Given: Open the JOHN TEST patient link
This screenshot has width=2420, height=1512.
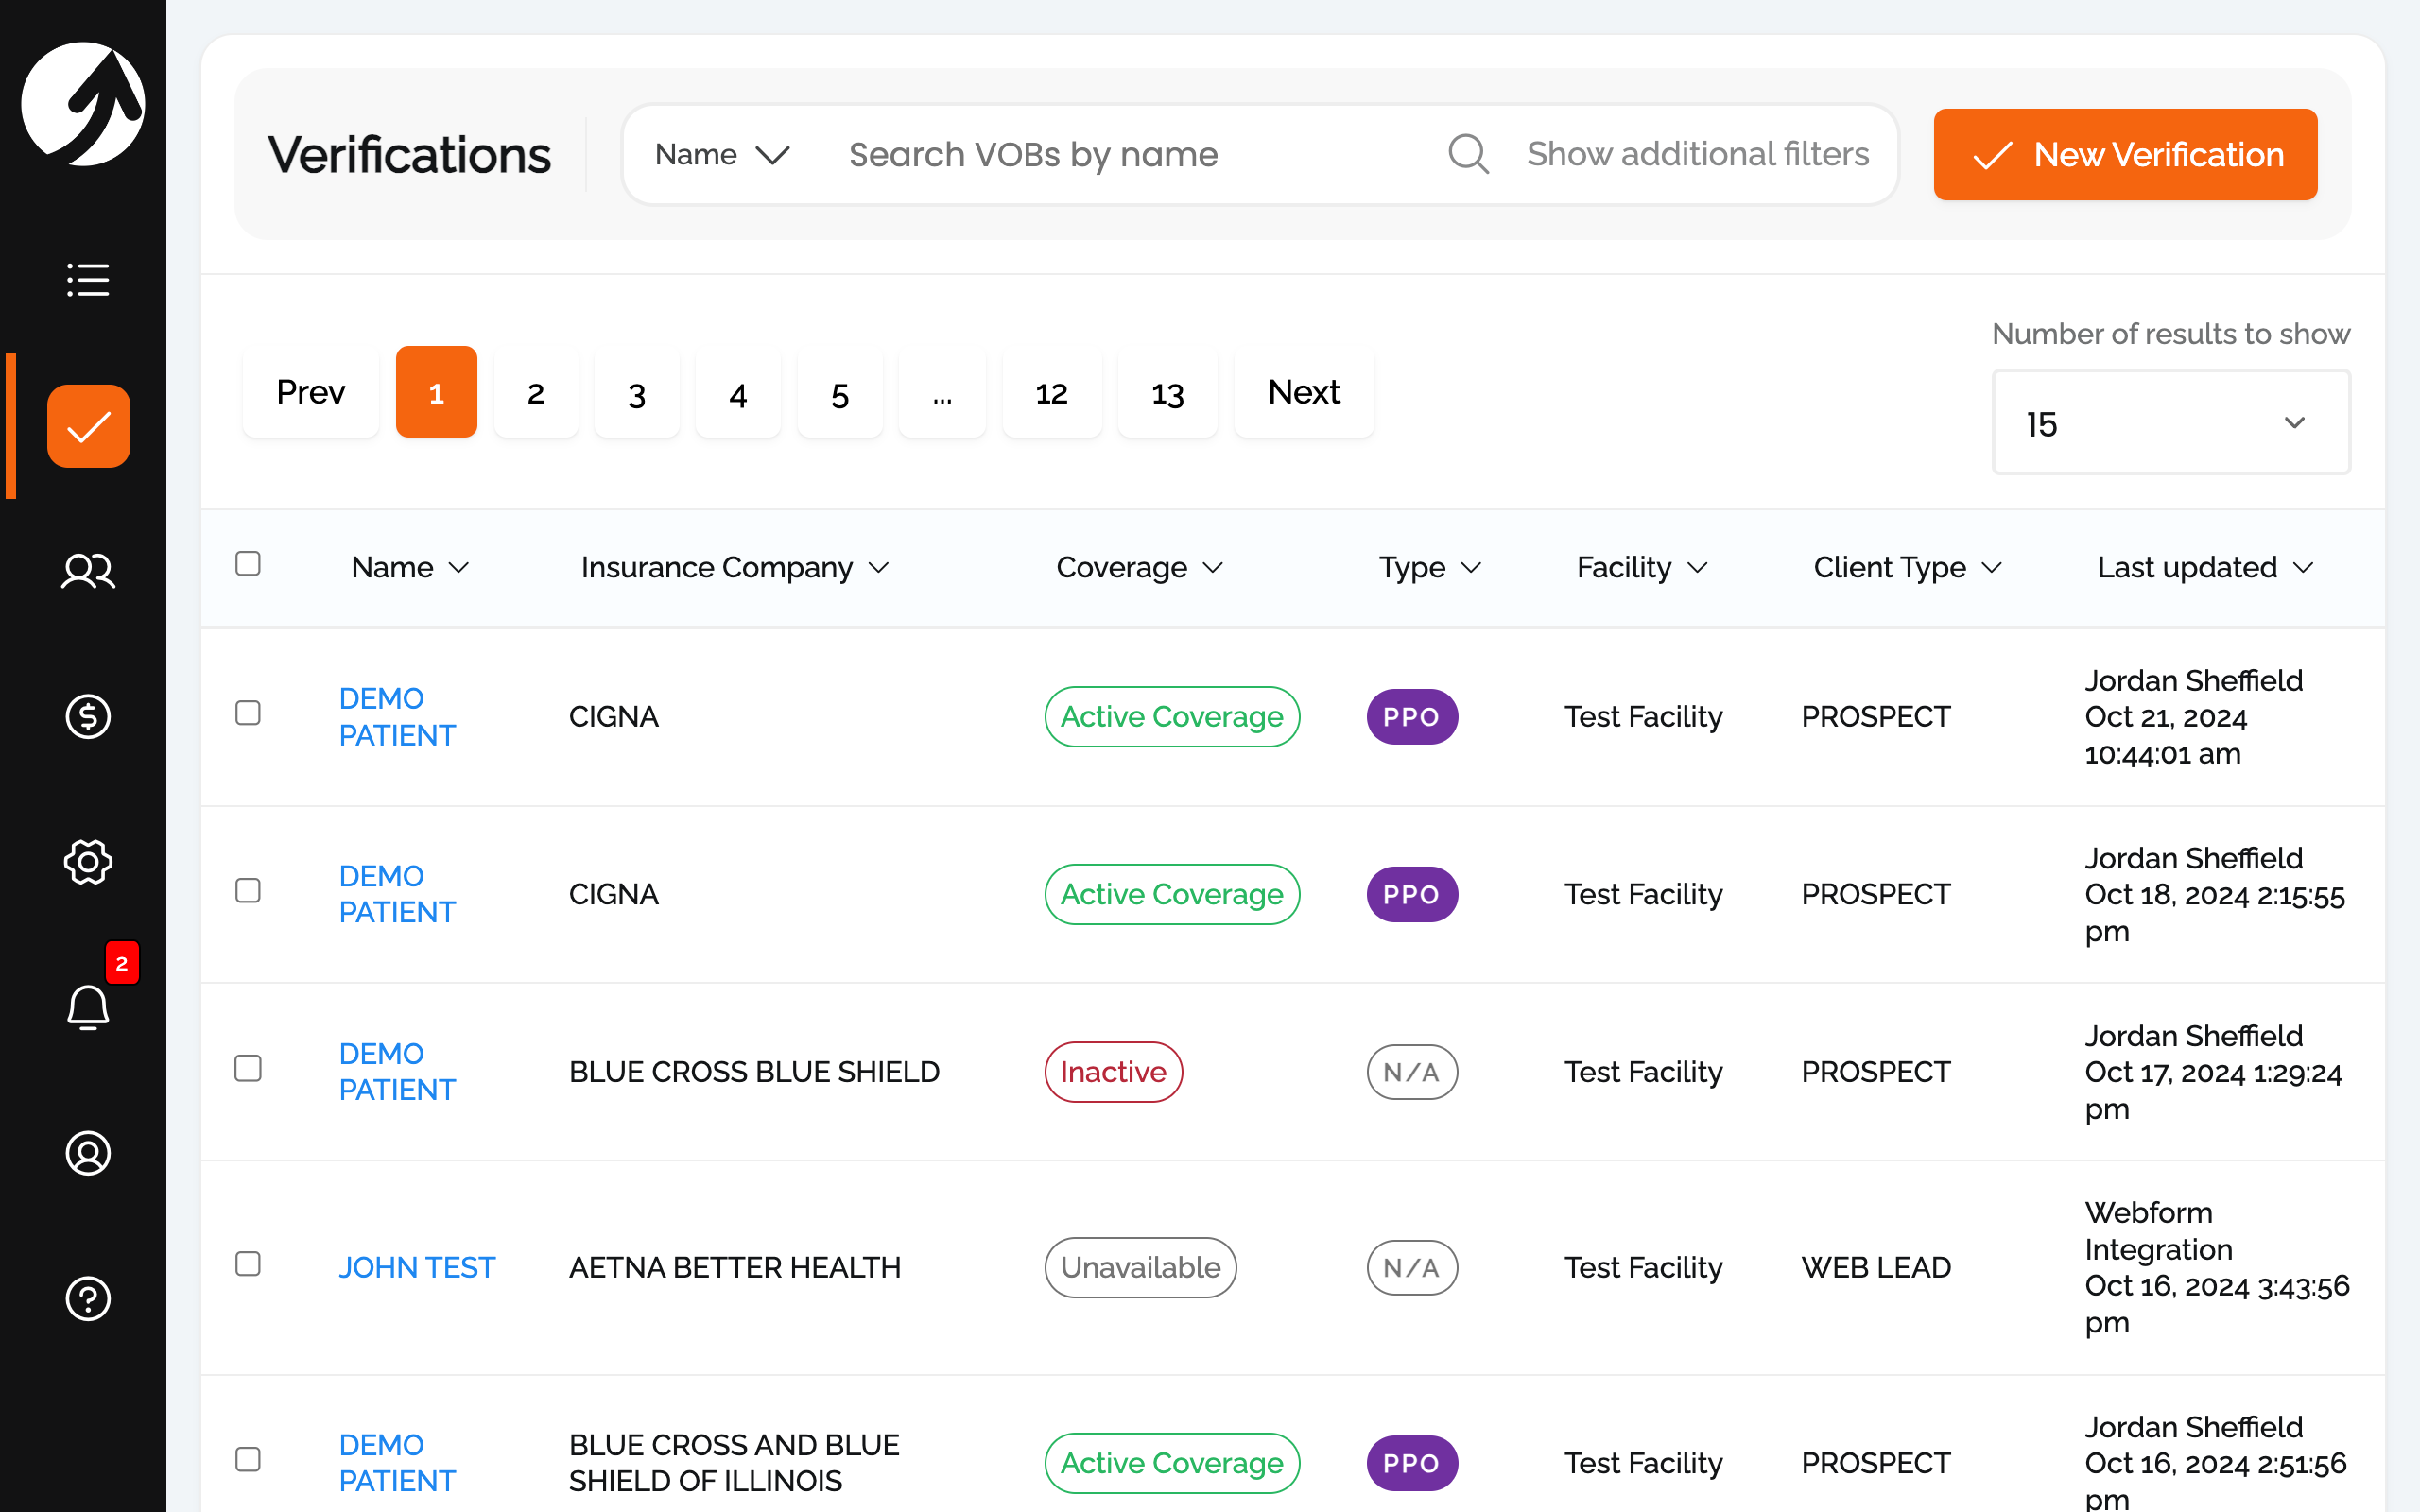Looking at the screenshot, I should pos(416,1267).
